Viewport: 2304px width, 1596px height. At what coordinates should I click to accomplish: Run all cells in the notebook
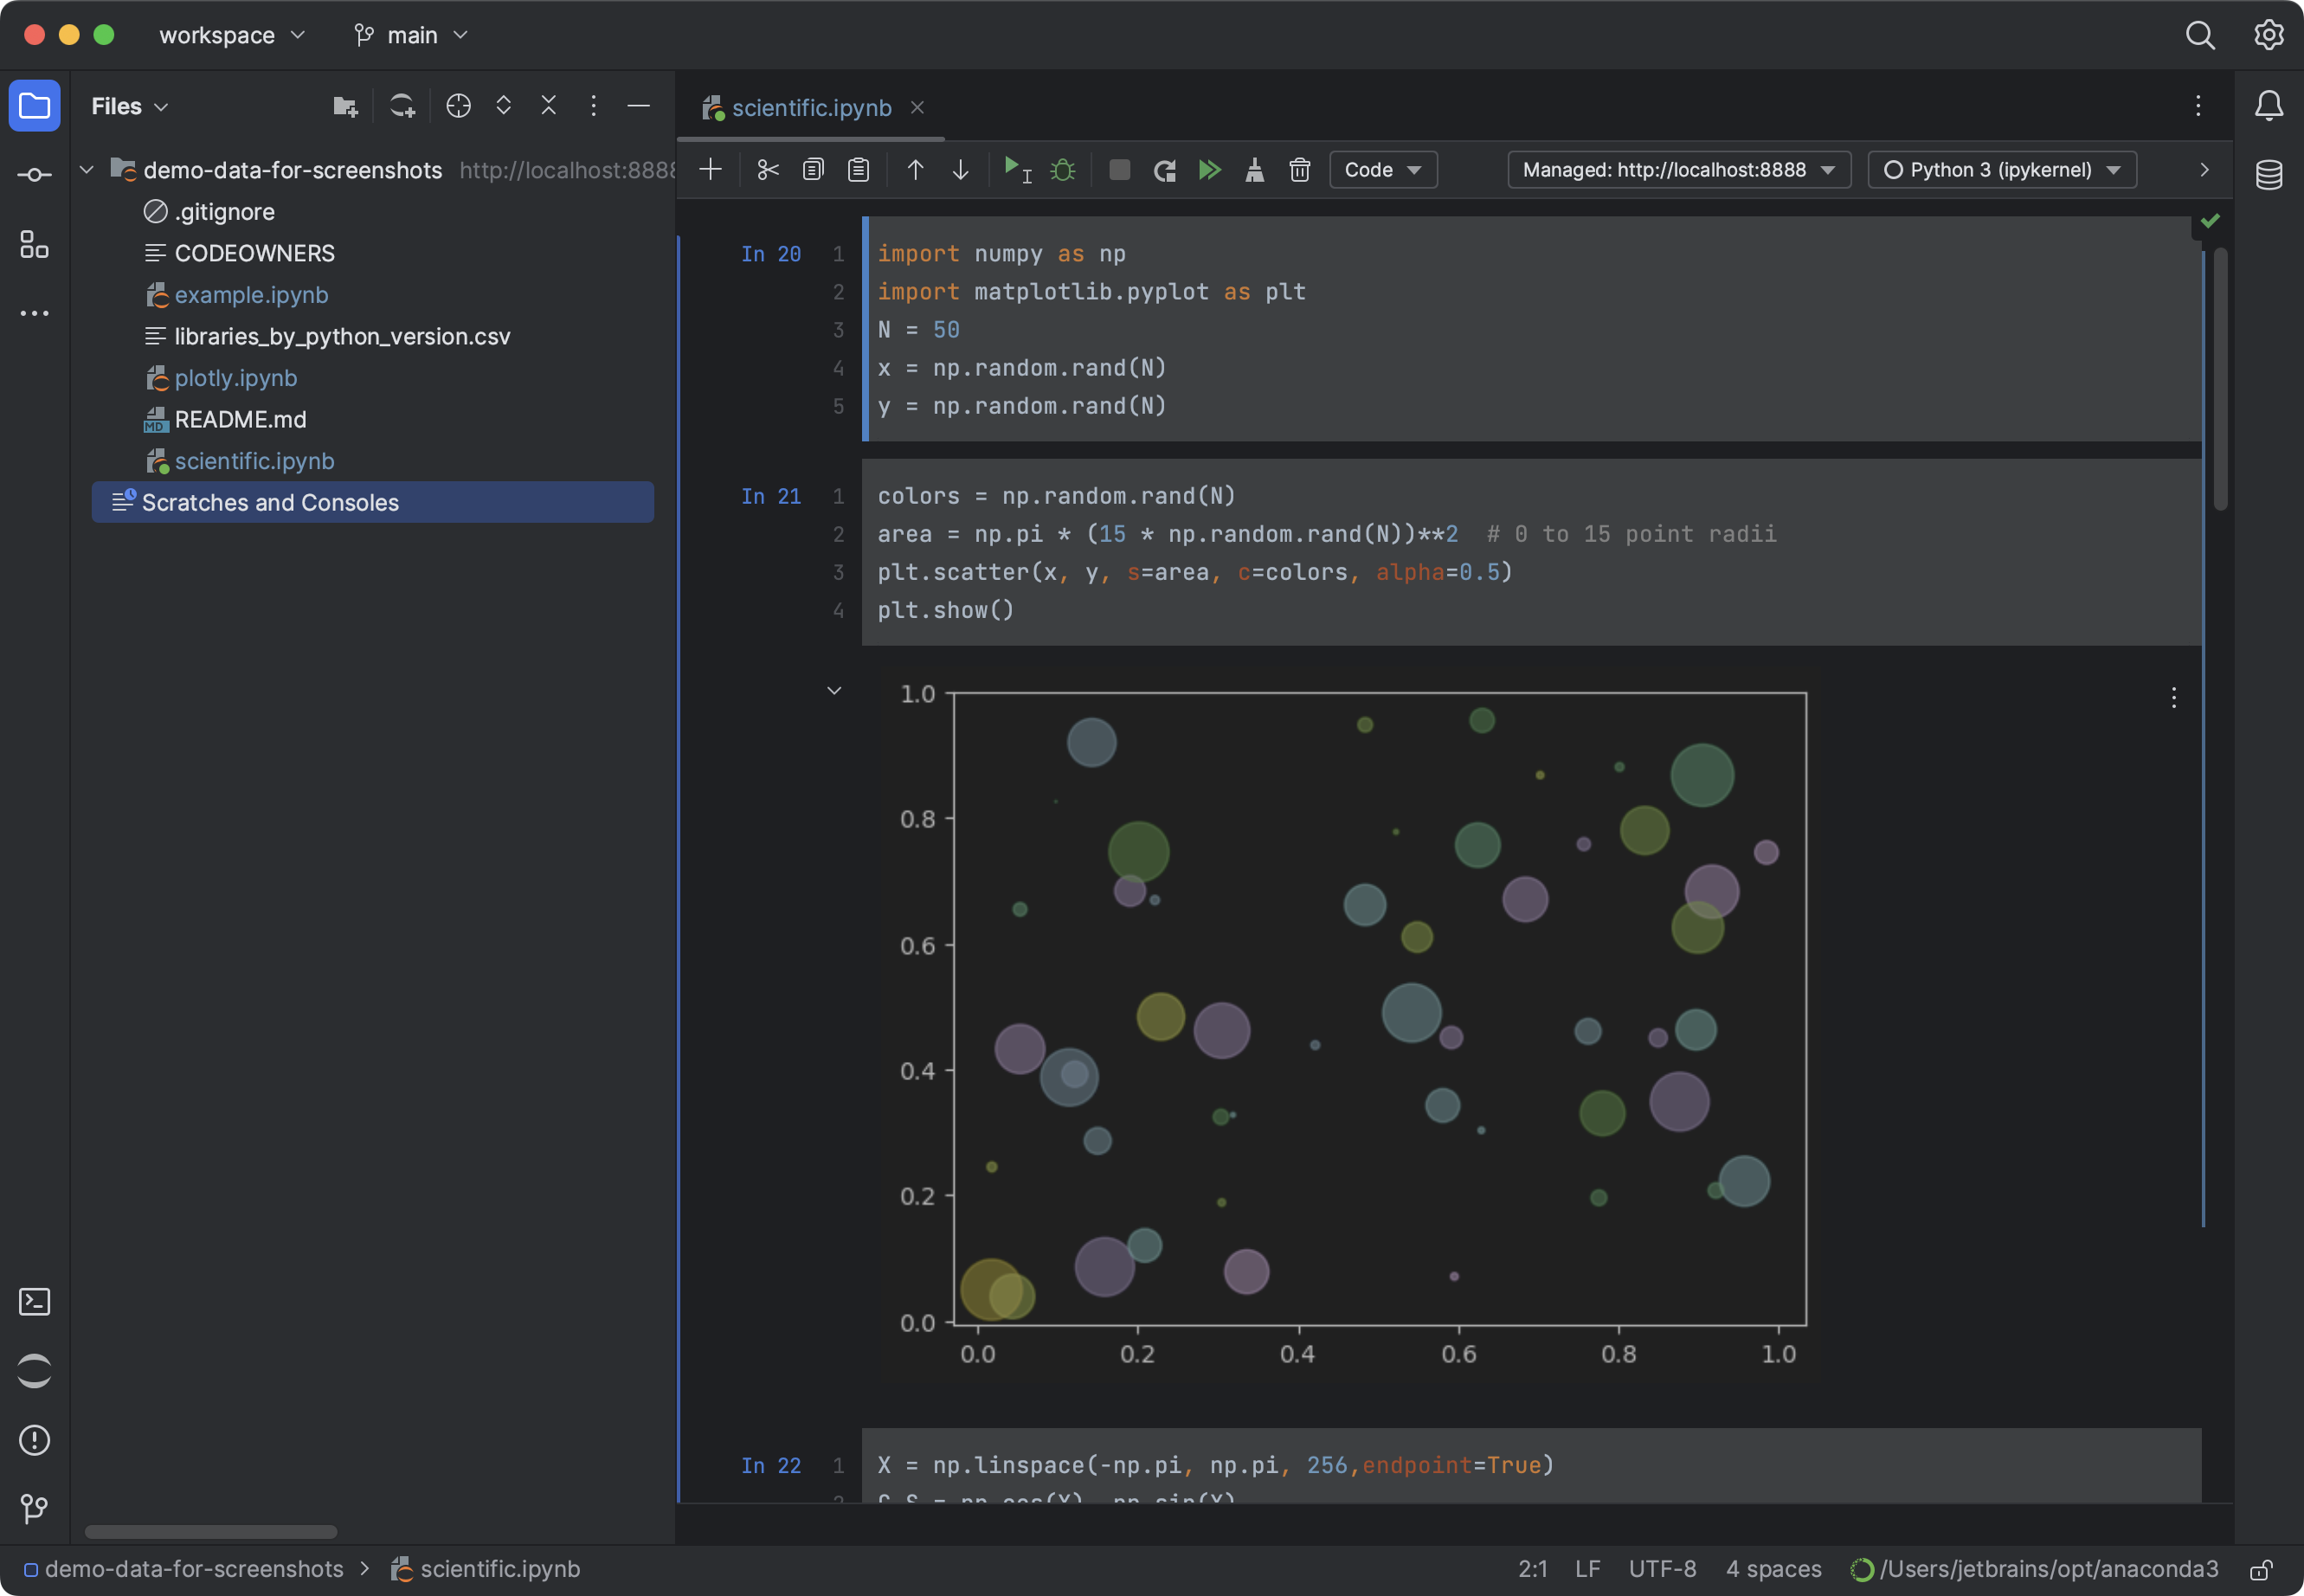click(x=1209, y=169)
